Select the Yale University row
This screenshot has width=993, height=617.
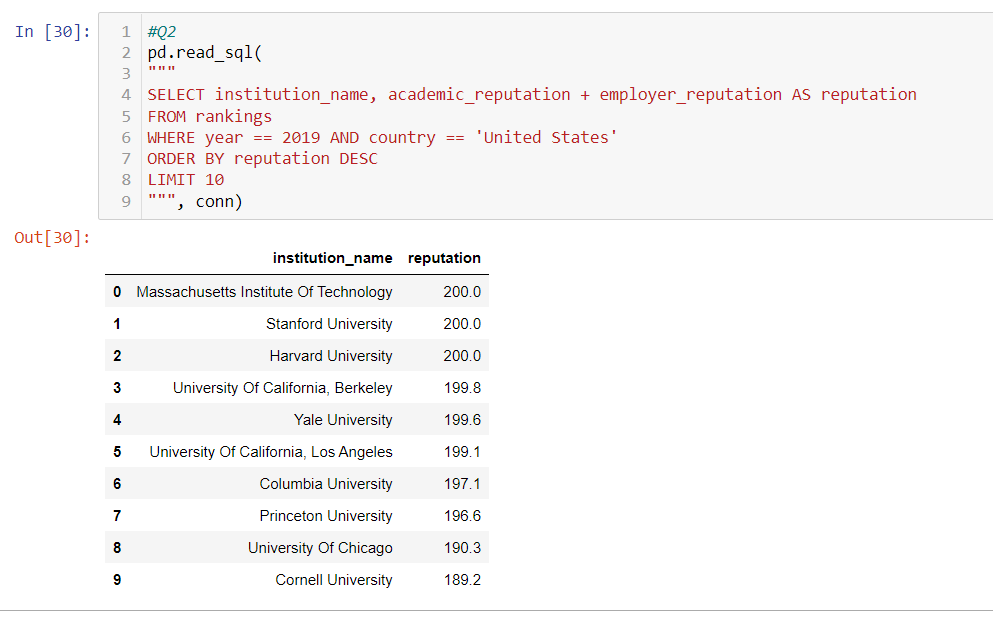(343, 419)
